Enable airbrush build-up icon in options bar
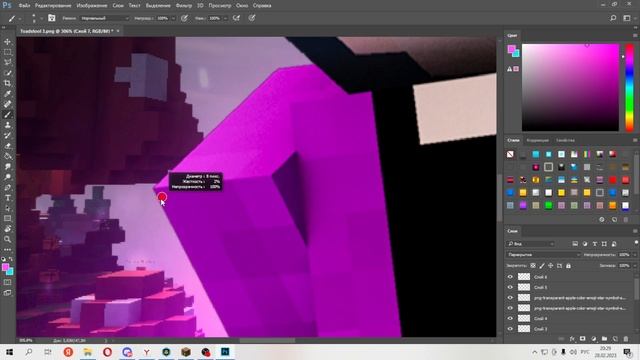640x360 pixels. 236,18
